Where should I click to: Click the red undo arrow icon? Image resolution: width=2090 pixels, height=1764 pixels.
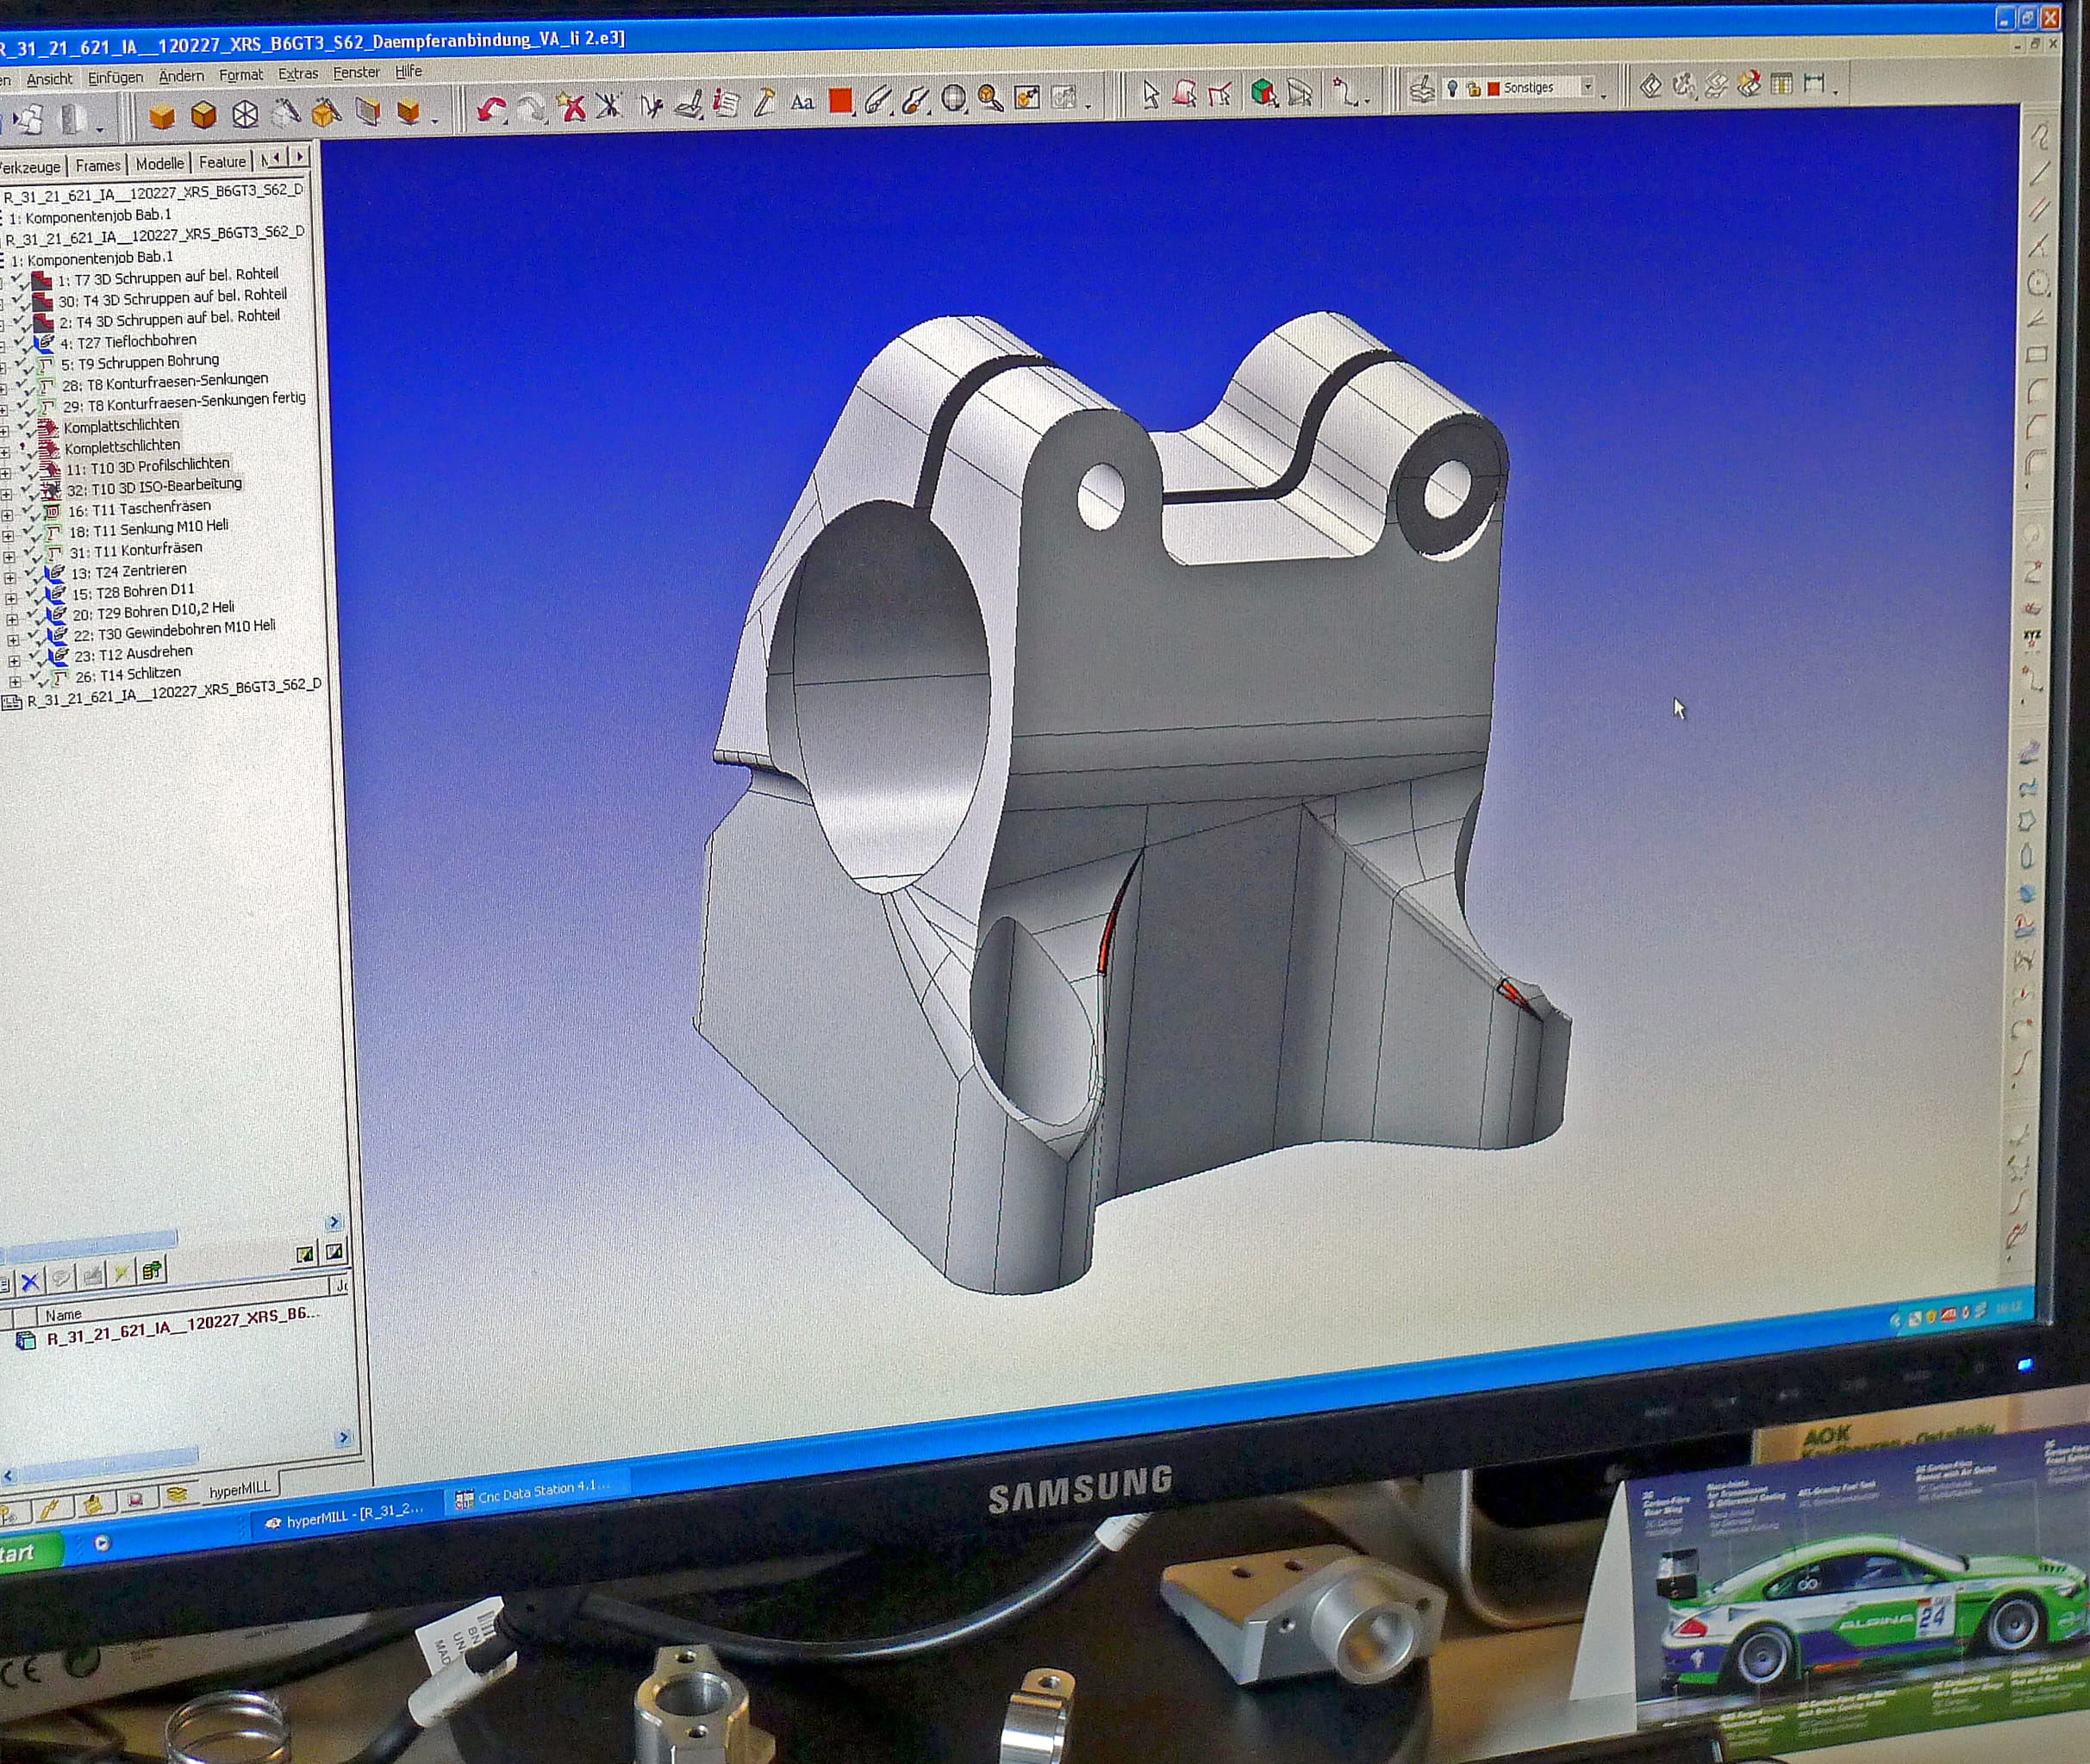pos(490,107)
